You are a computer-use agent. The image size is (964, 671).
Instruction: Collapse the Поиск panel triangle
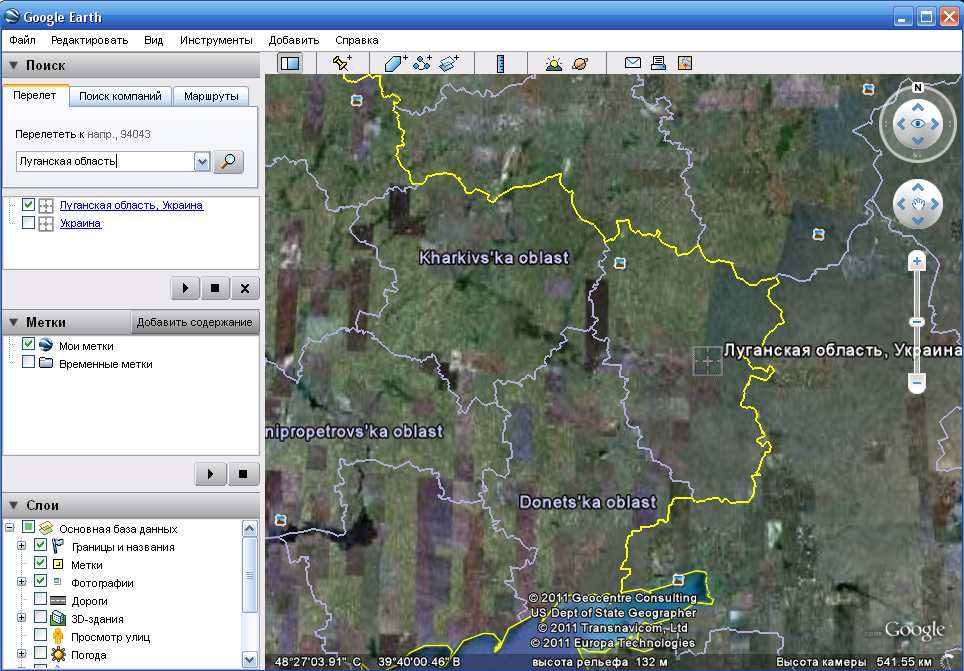[x=13, y=65]
